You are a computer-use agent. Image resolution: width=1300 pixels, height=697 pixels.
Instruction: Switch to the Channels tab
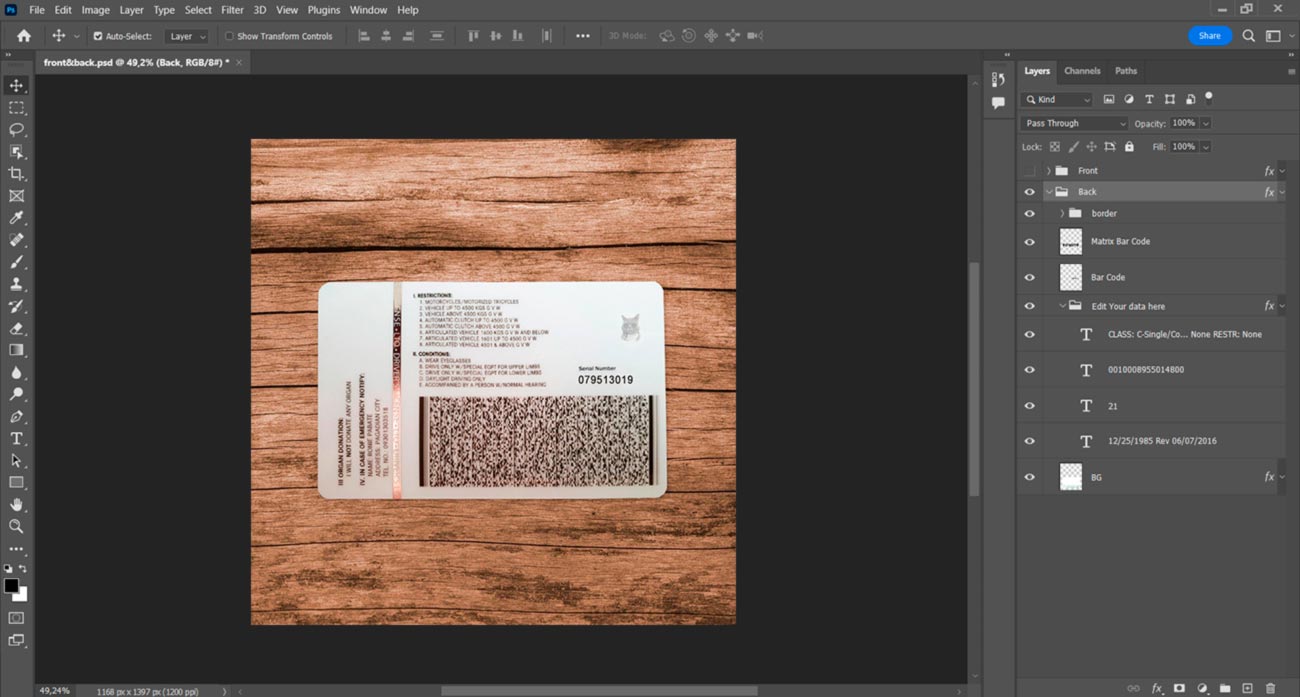click(1081, 71)
